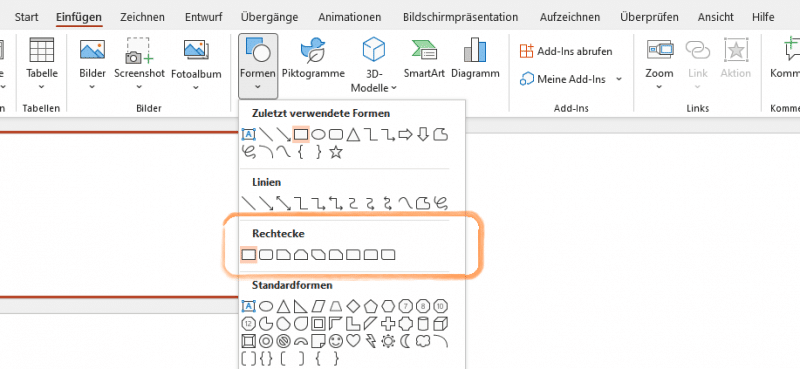Open the Hilfe tab

[763, 17]
